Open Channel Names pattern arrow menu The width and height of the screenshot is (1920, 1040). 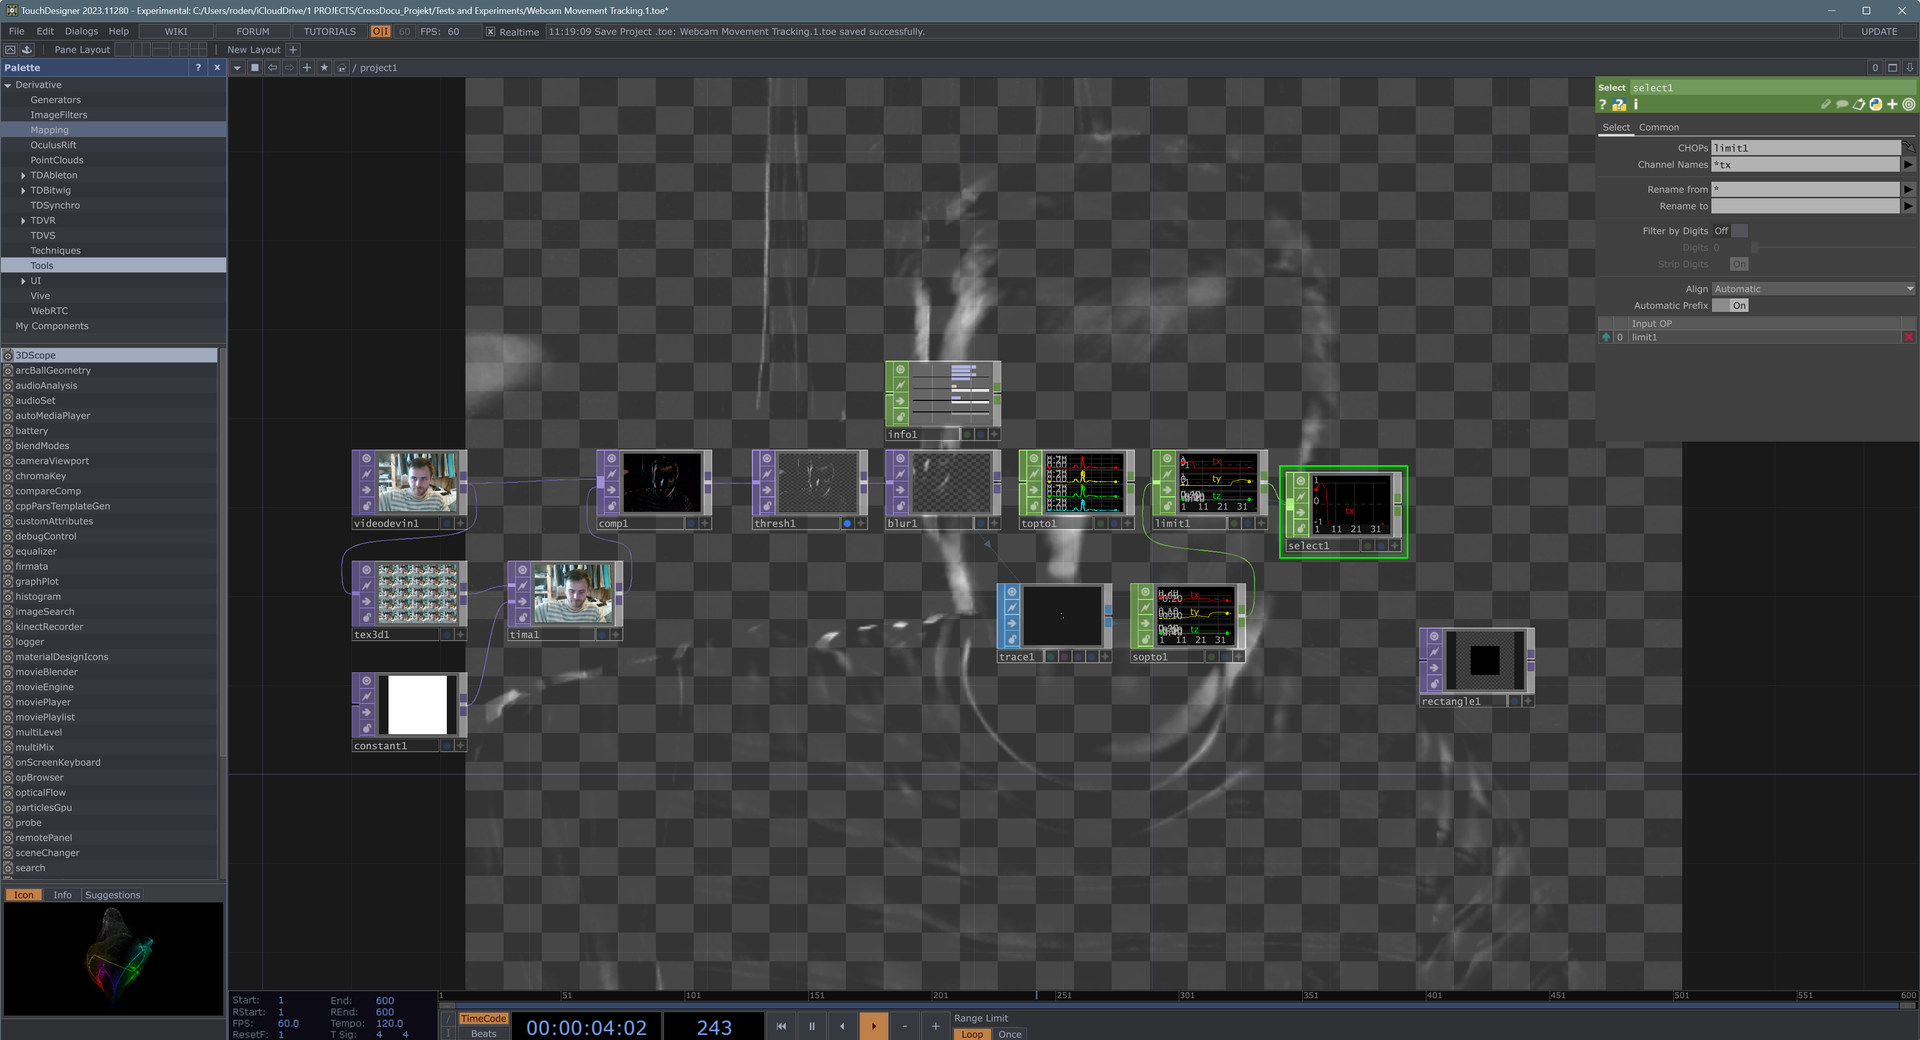(1908, 165)
